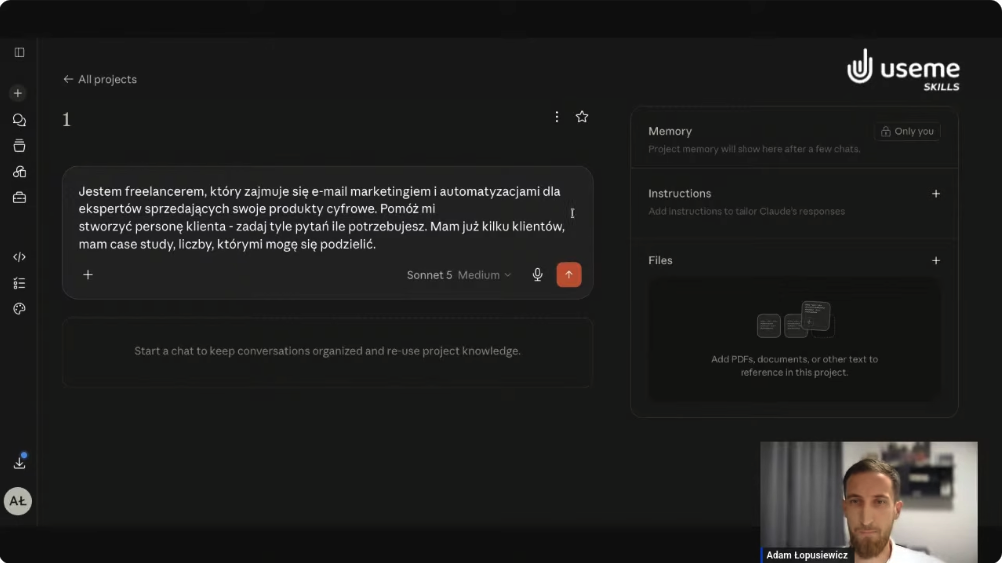Click the Only you visibility button
The image size is (1003, 563).
coord(907,131)
